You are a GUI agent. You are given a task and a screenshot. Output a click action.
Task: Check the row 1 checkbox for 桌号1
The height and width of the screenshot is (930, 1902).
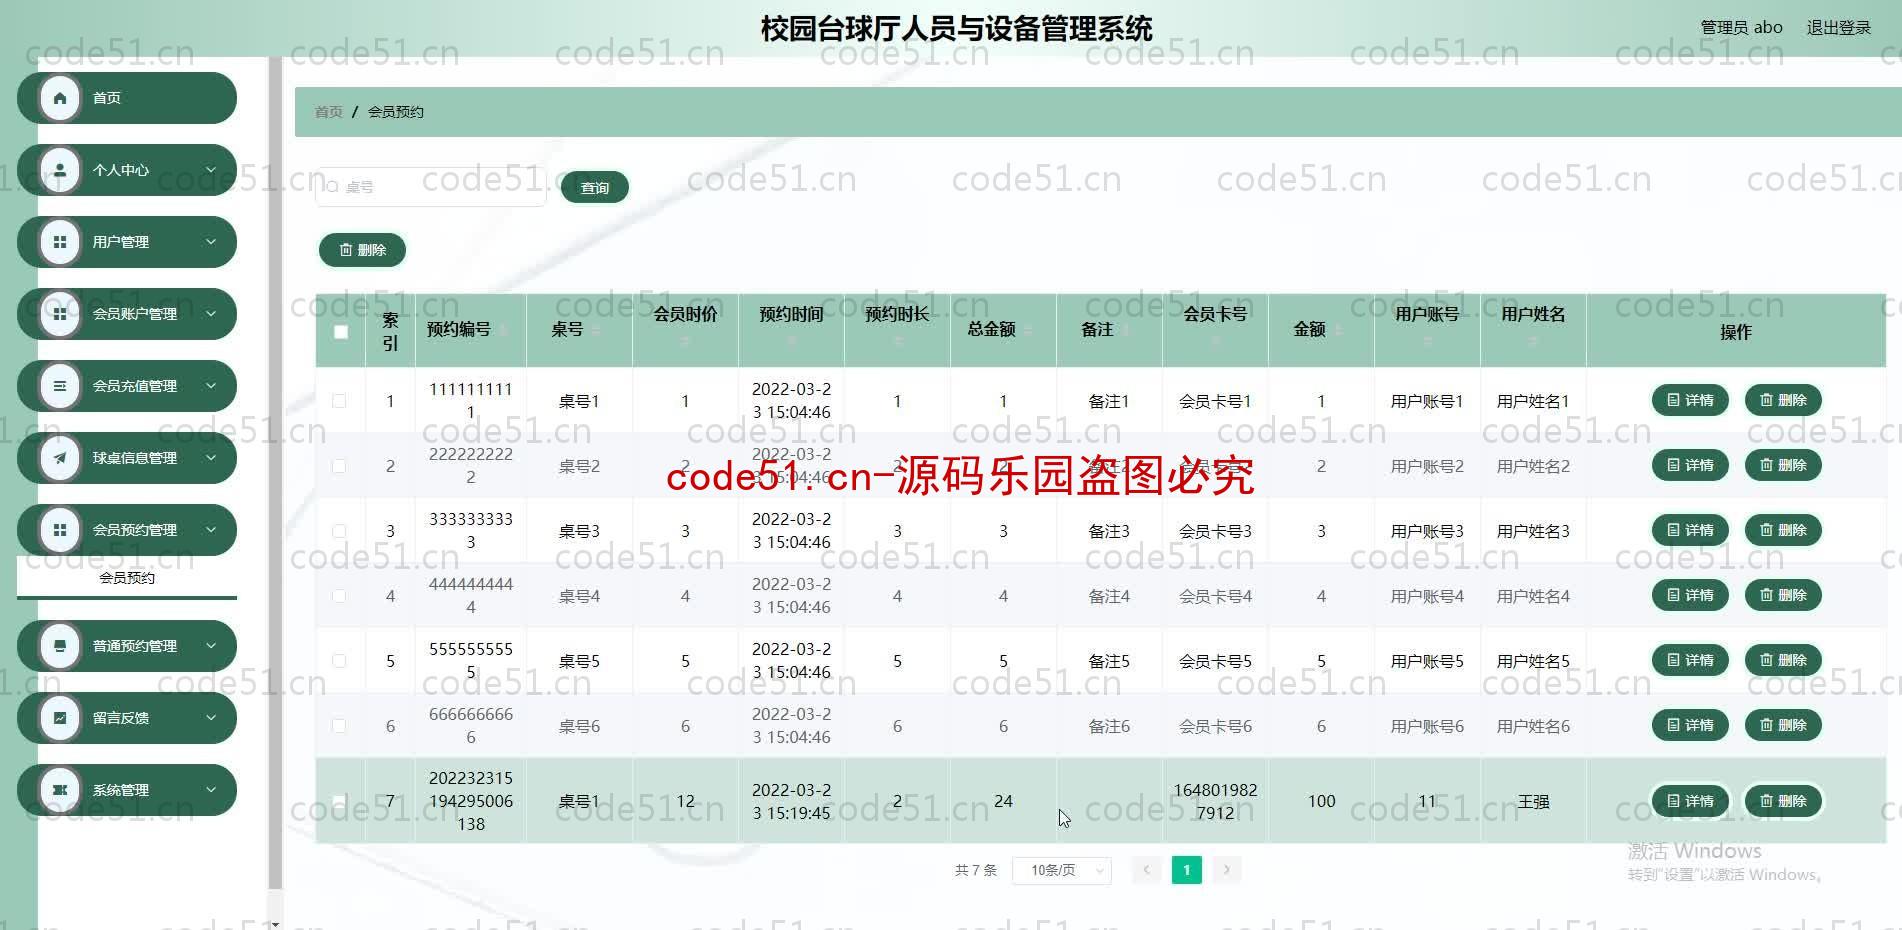coord(339,401)
